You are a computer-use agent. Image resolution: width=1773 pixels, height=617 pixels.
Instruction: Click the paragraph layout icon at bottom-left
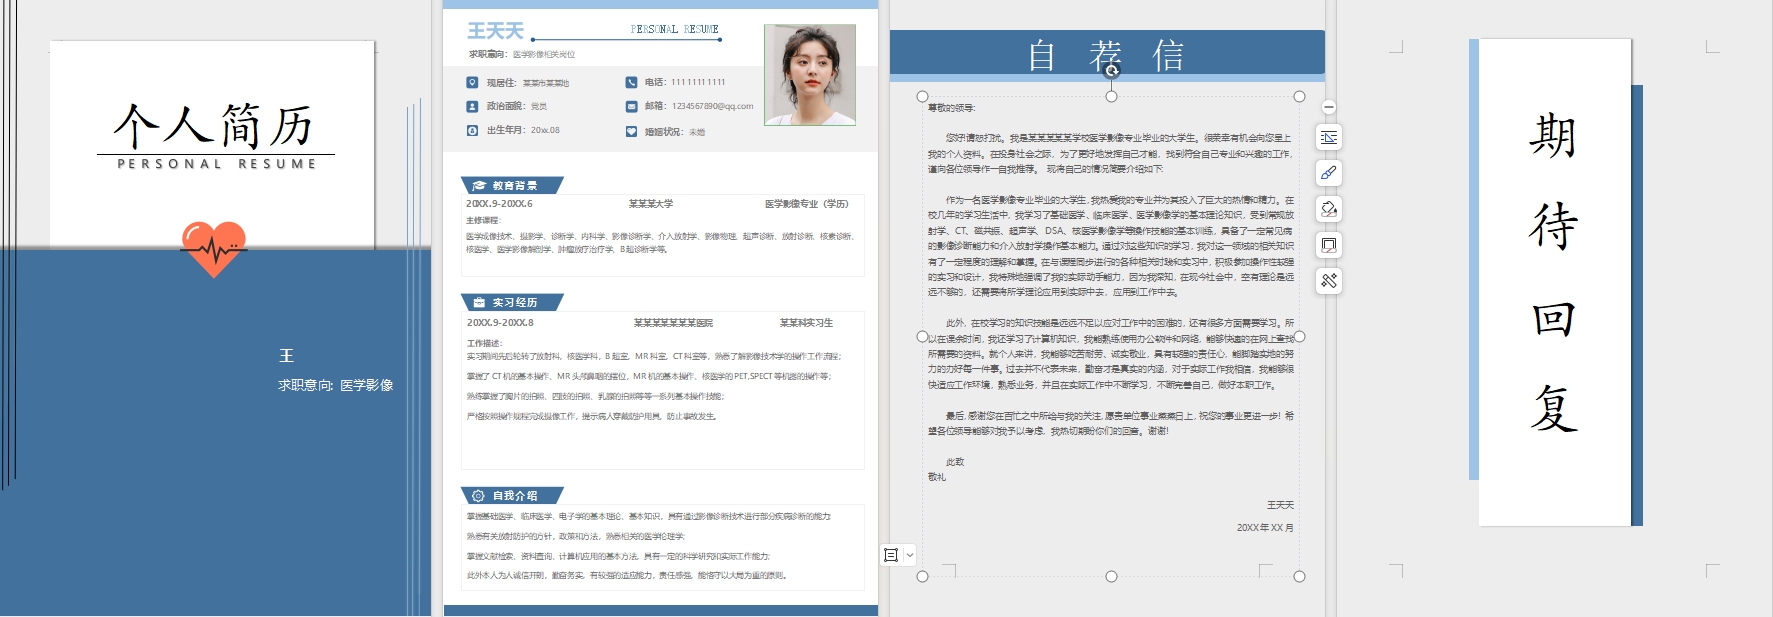coord(891,555)
